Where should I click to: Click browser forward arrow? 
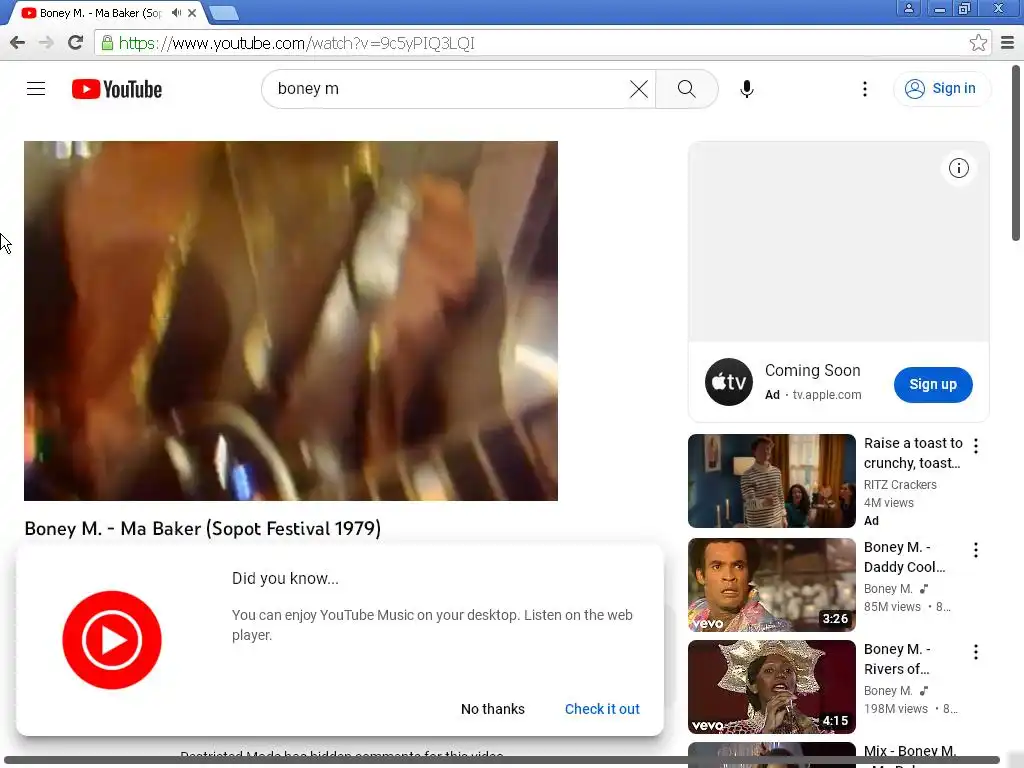pos(46,43)
